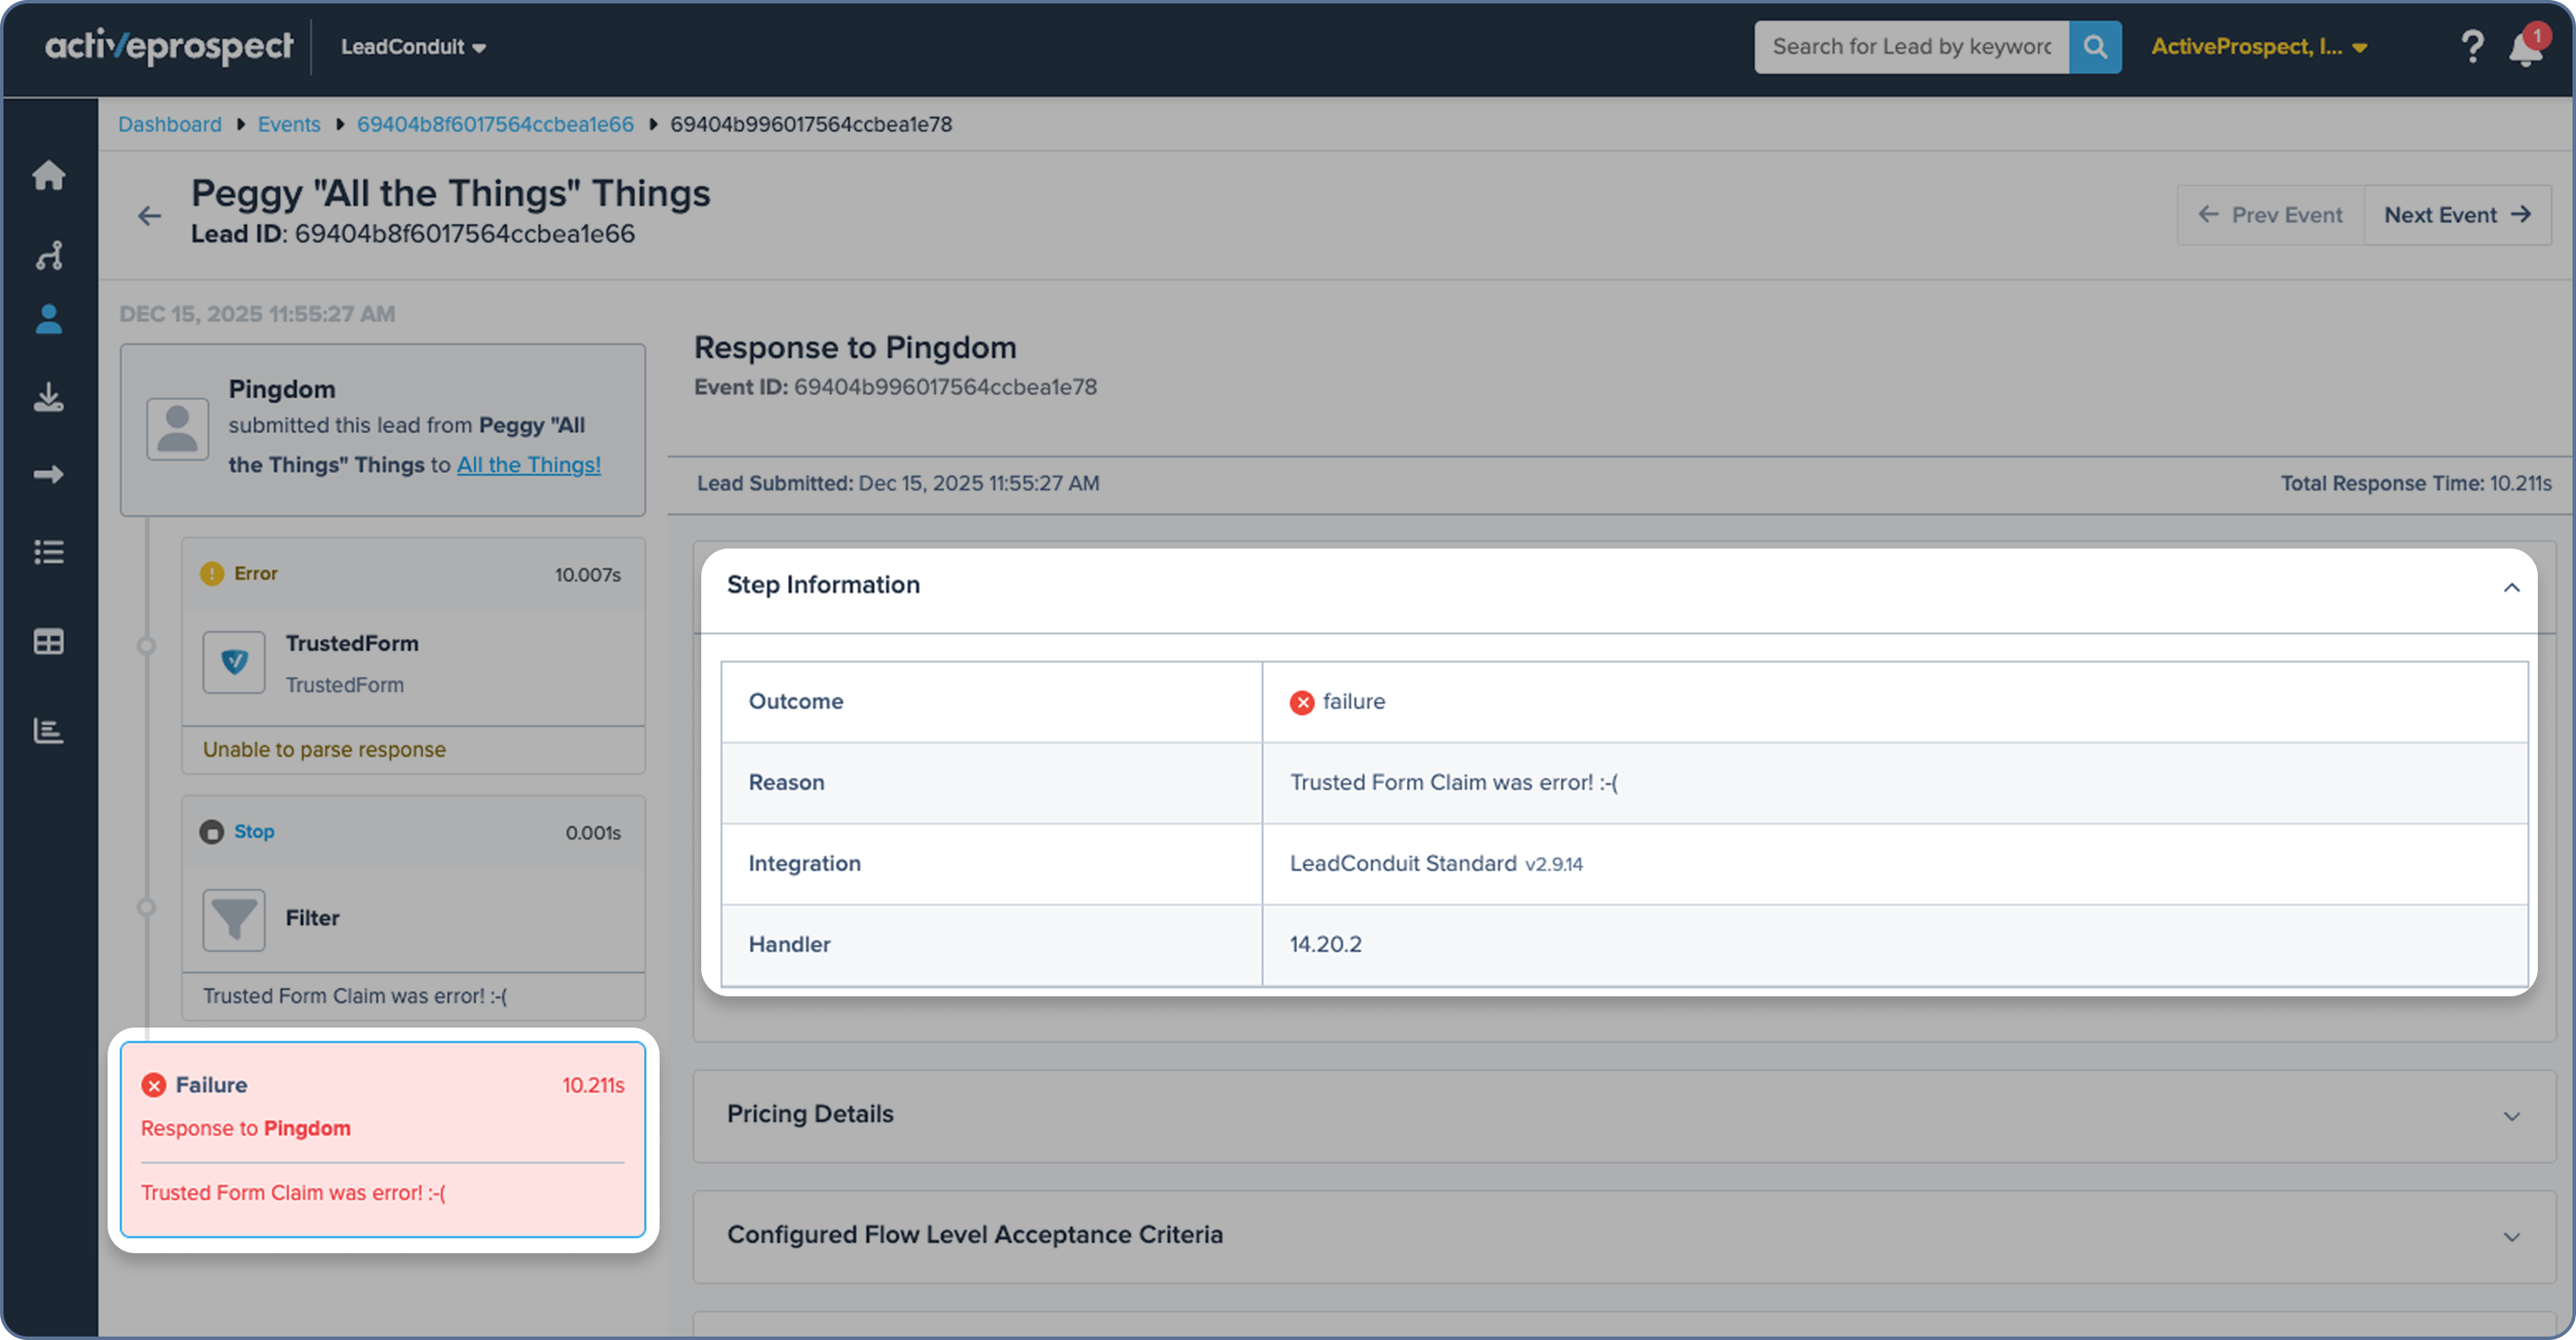Image resolution: width=2576 pixels, height=1340 pixels.
Task: Expand Configured Flow Level Acceptance Criteria
Action: coord(2511,1237)
